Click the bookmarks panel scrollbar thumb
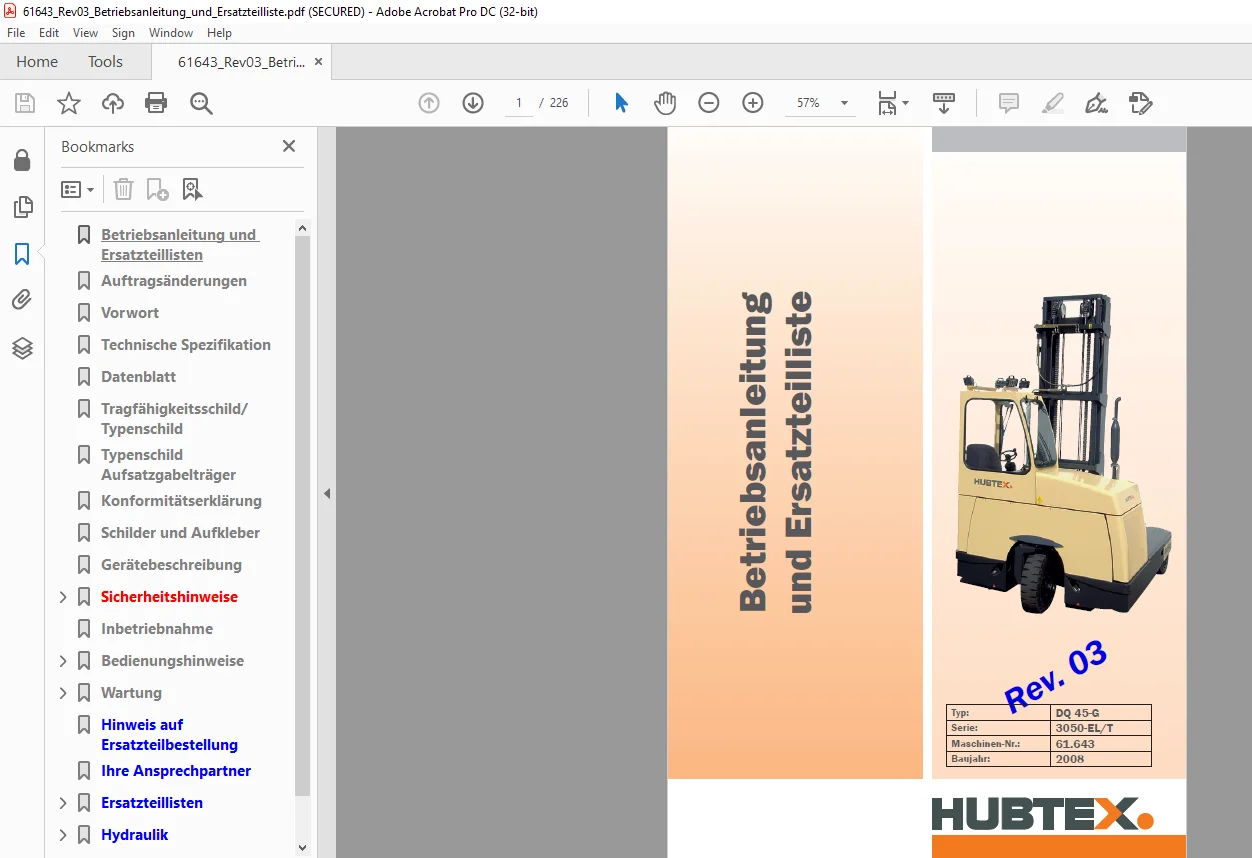 pos(303,515)
